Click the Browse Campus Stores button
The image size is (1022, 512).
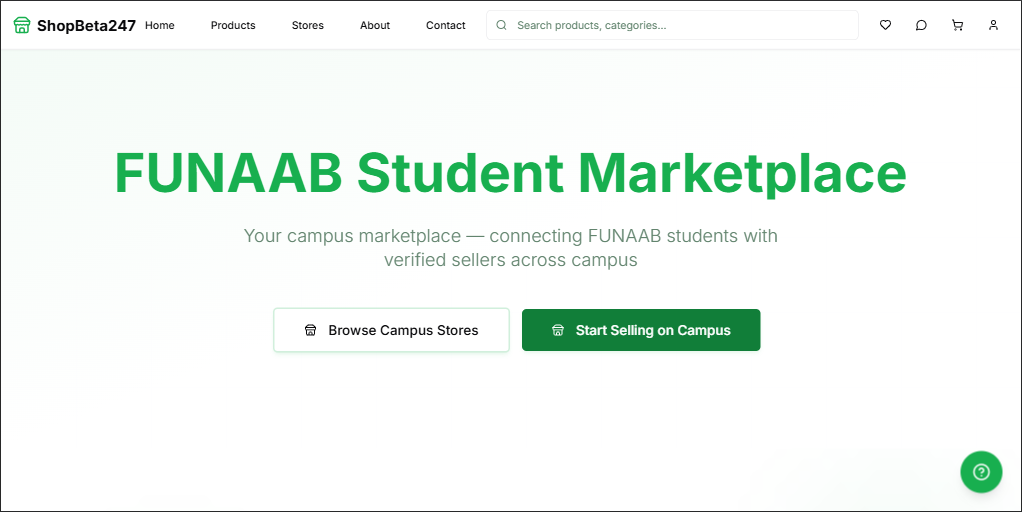(x=391, y=330)
